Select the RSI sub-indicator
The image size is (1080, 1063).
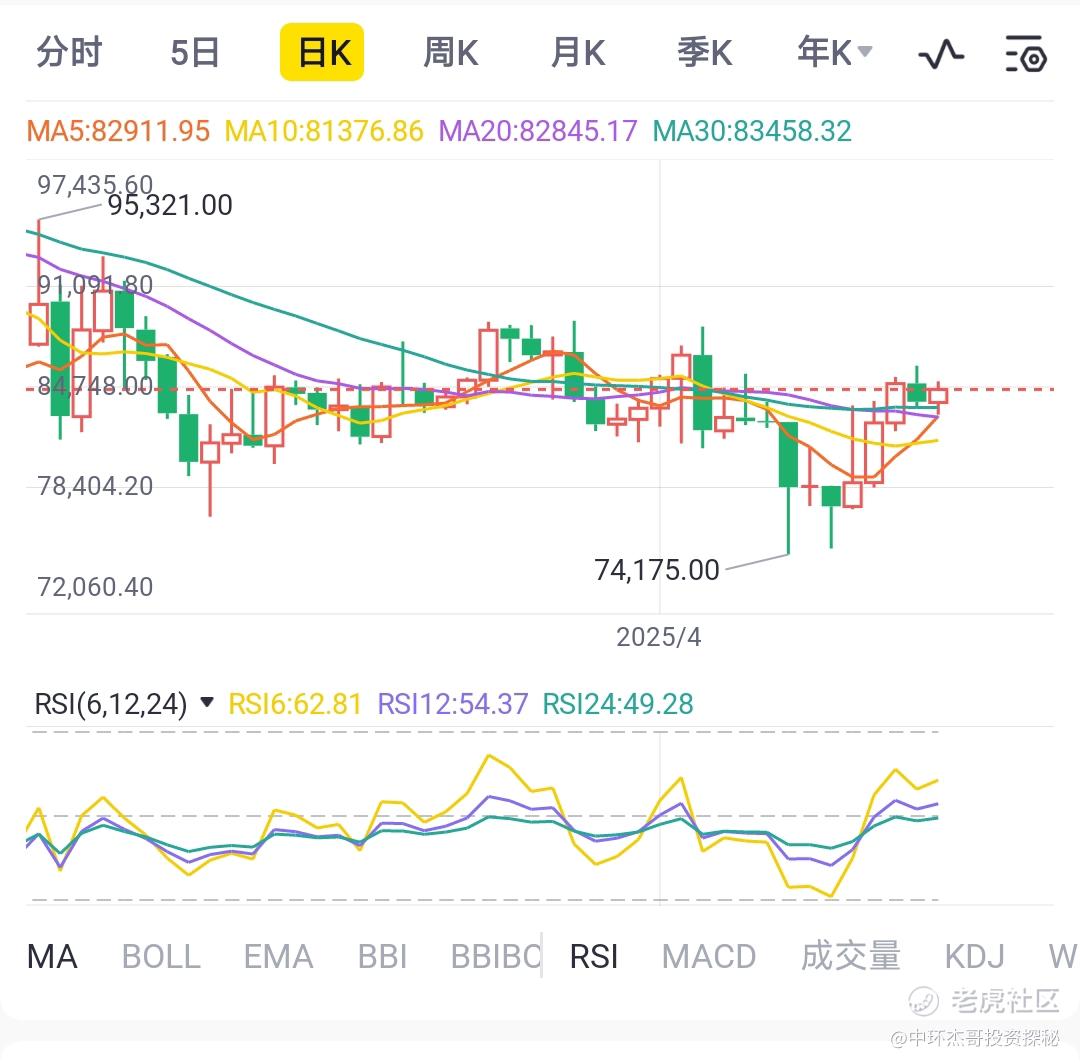[x=594, y=957]
